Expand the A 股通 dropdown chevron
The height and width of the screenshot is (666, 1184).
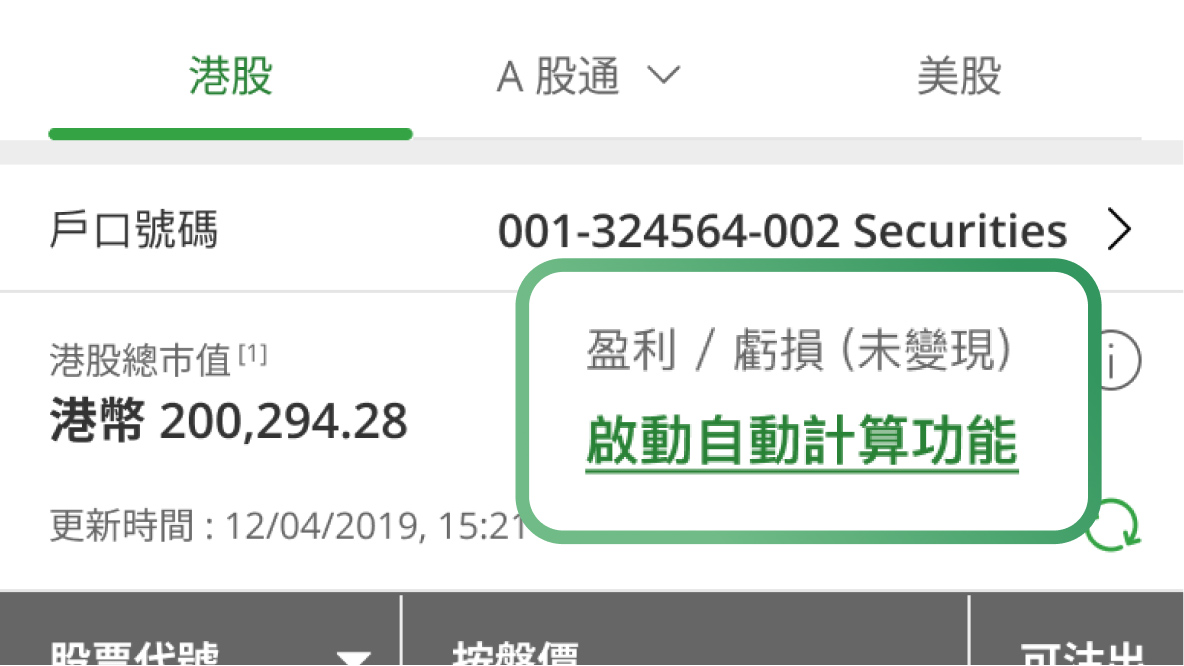pyautogui.click(x=664, y=76)
